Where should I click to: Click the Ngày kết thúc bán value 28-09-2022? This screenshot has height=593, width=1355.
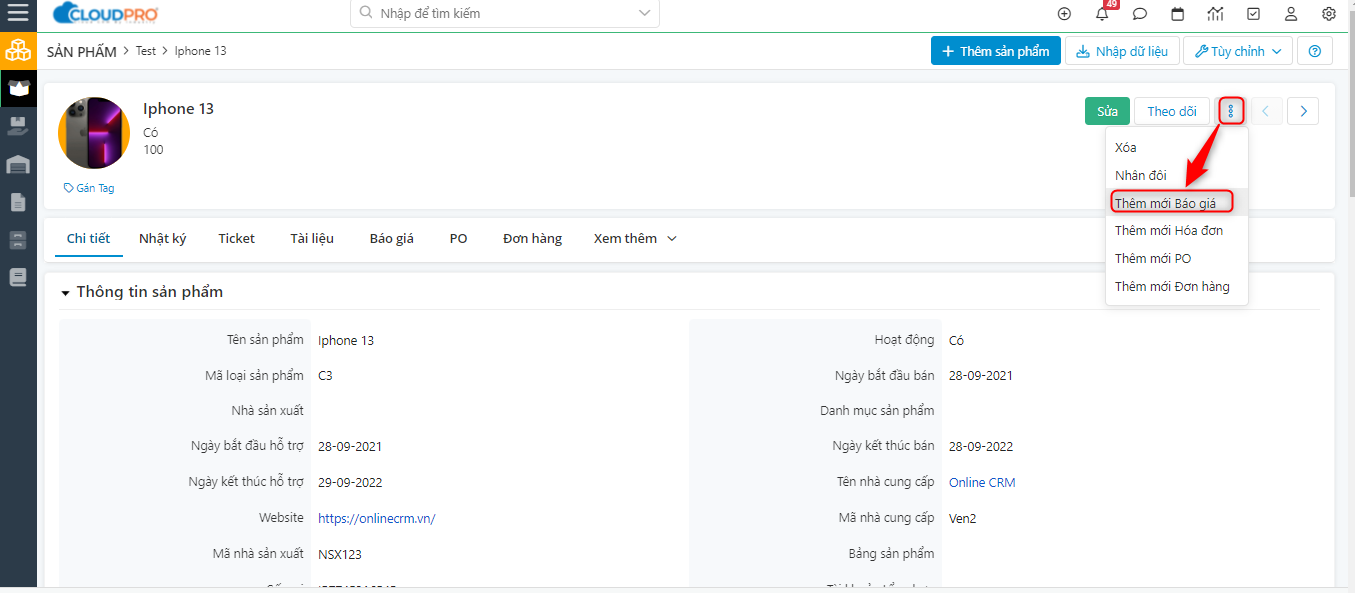[981, 446]
